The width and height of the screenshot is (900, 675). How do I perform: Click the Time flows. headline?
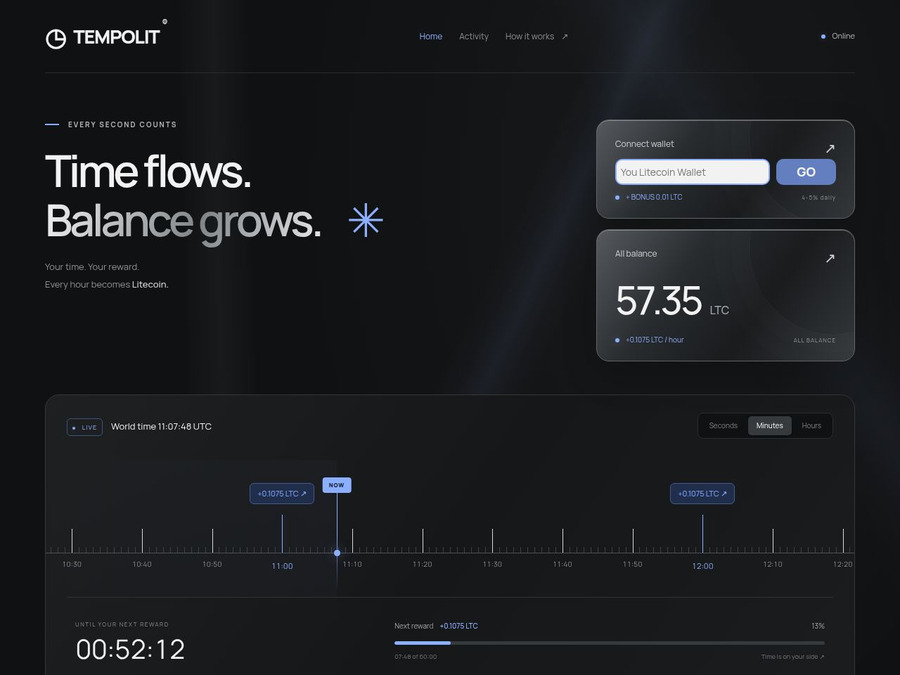pyautogui.click(x=148, y=171)
